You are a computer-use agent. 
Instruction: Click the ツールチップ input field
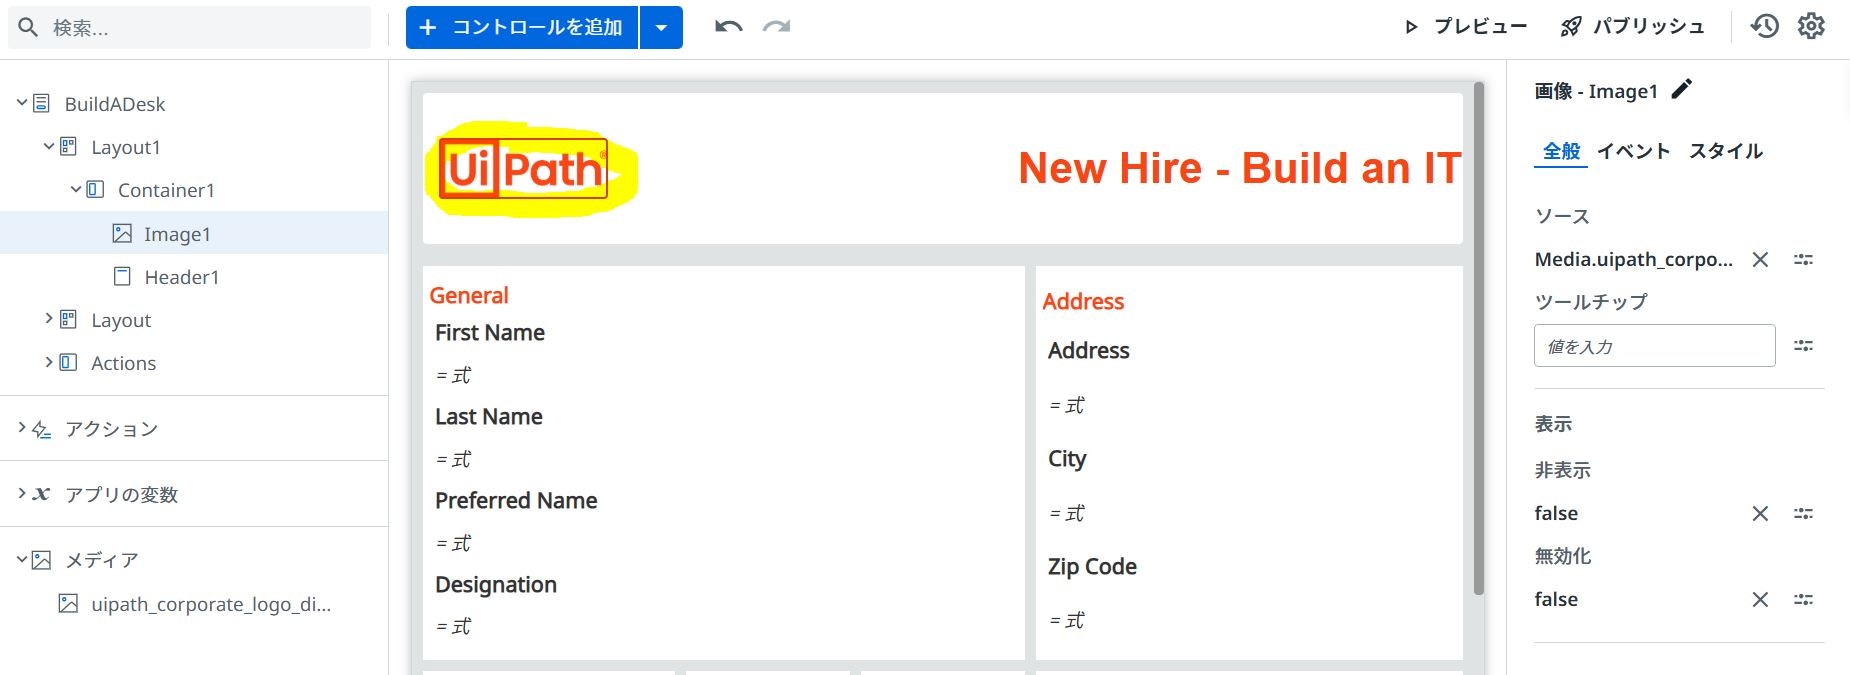point(1654,346)
